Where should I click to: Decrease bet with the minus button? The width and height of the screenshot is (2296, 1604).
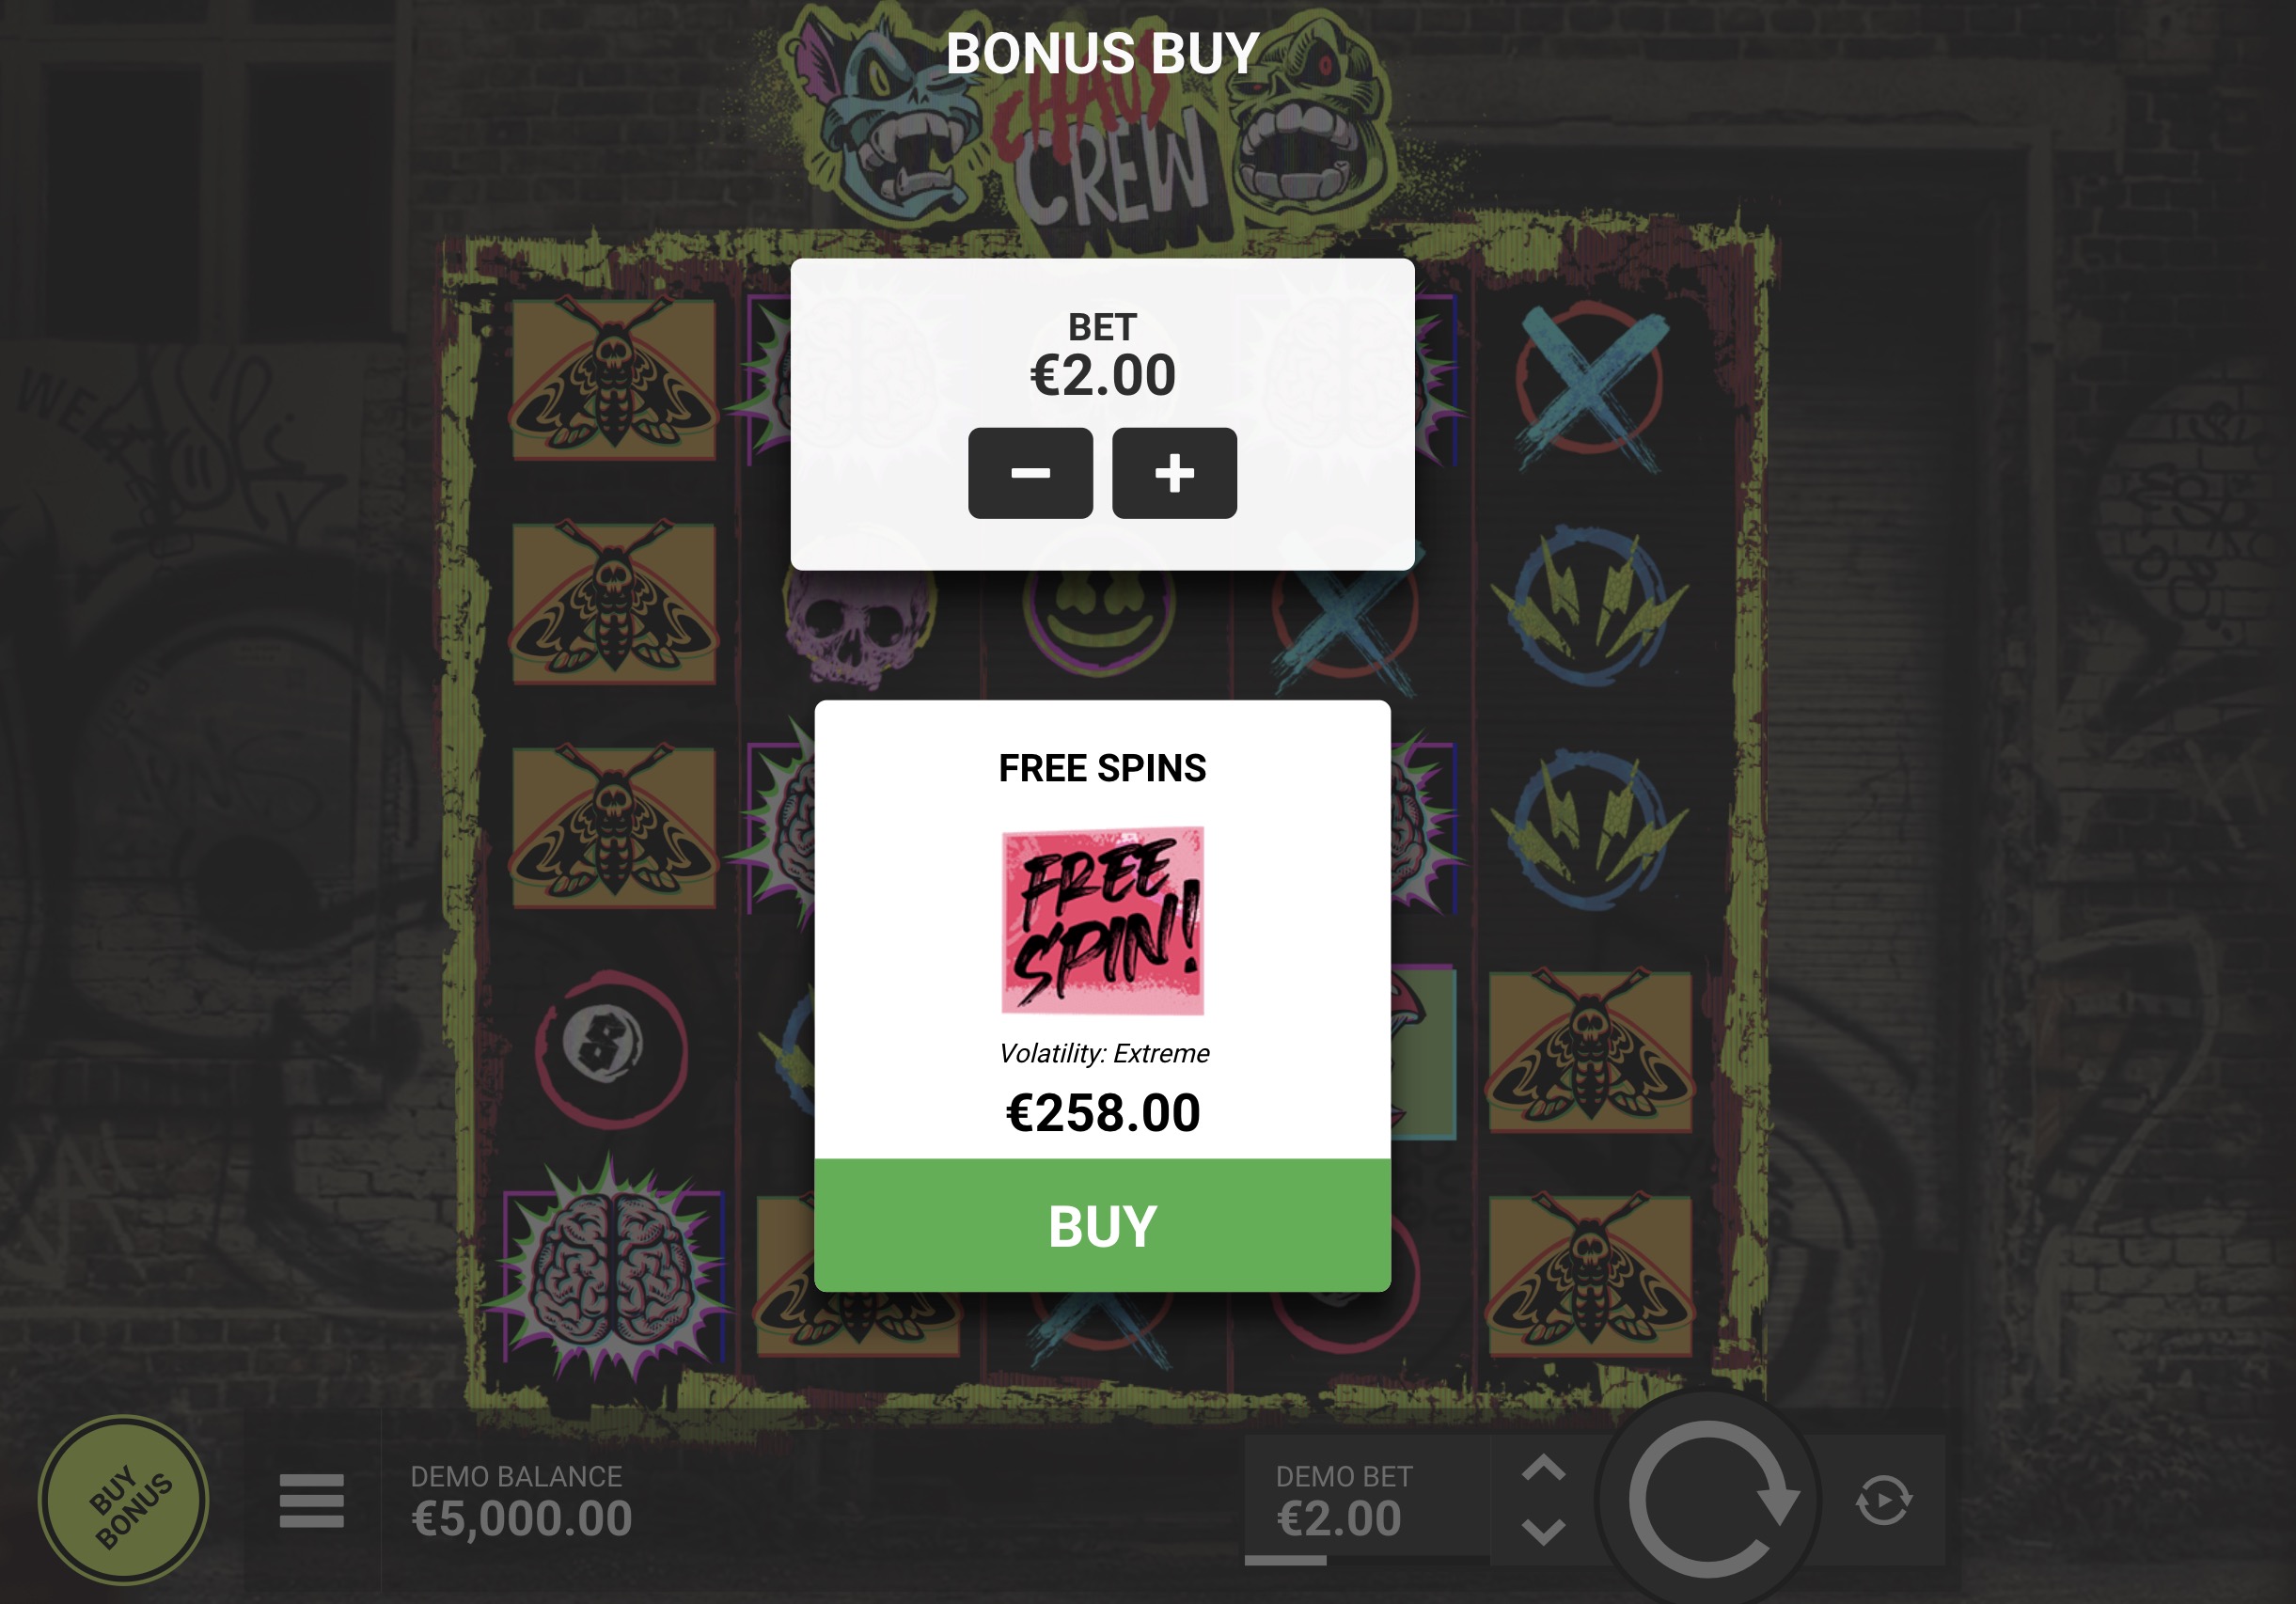tap(1030, 473)
